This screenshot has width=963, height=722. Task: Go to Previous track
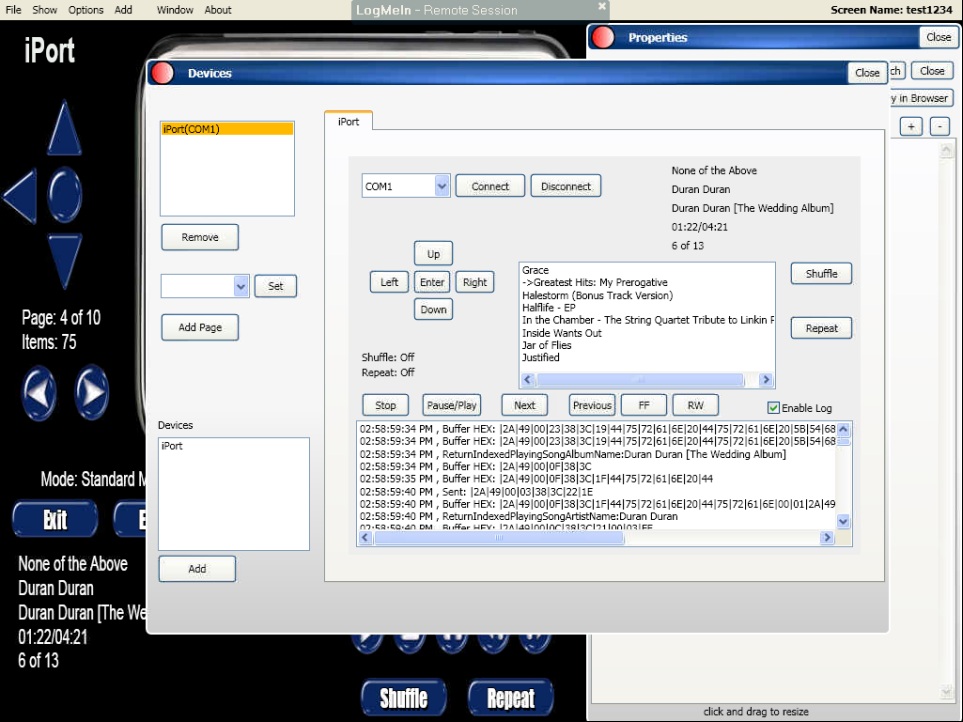coord(592,405)
